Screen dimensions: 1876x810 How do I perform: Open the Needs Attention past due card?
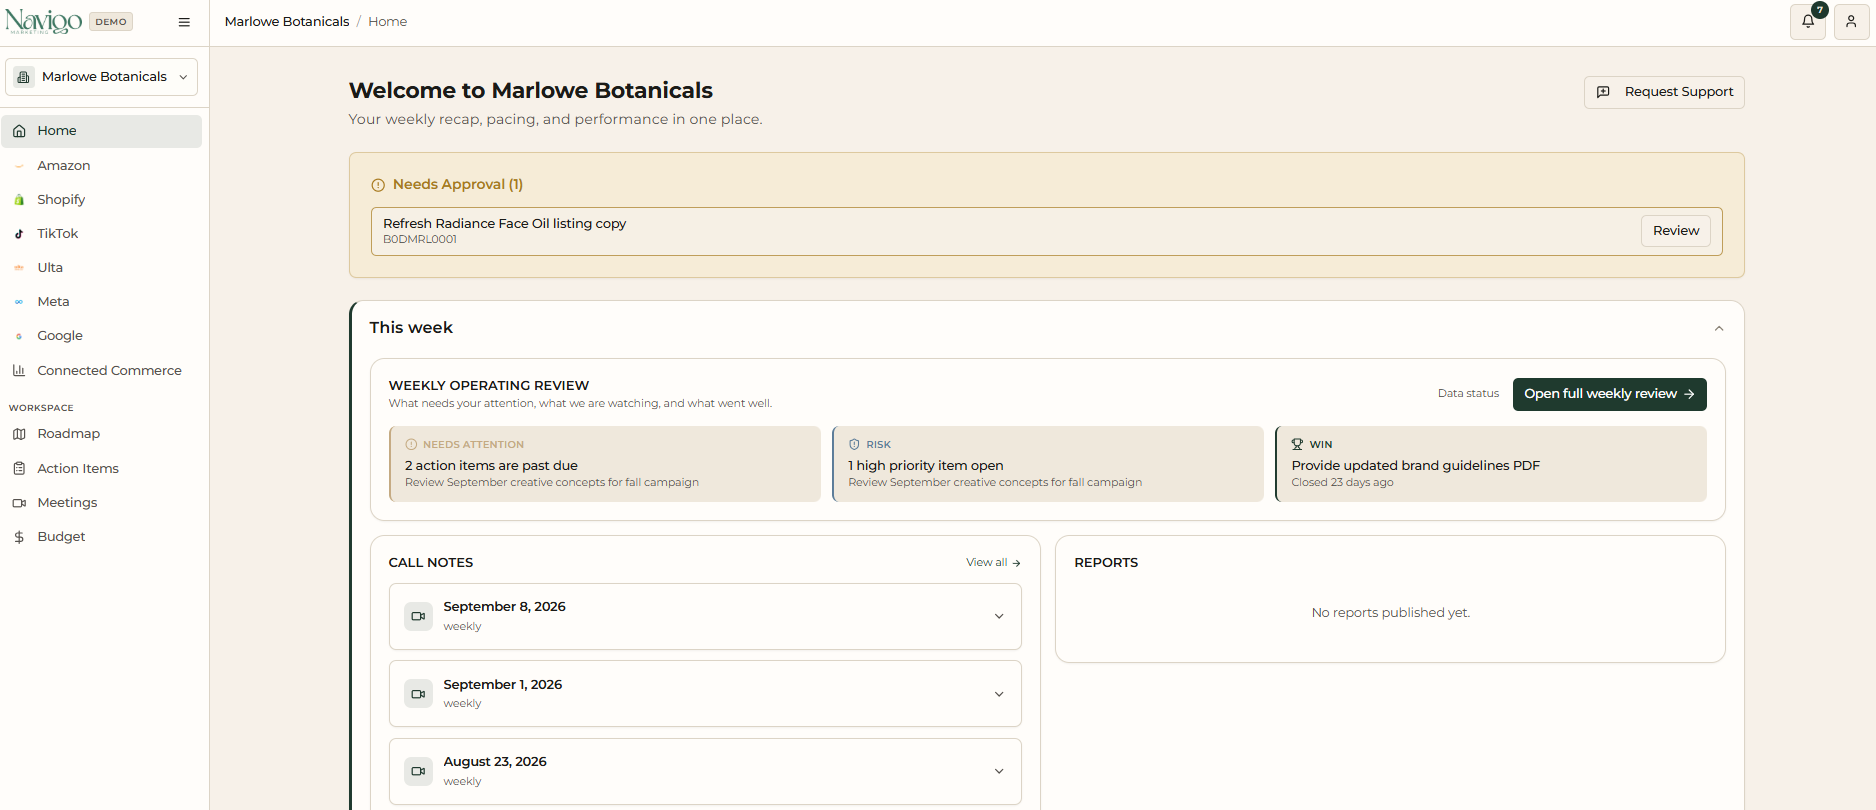tap(605, 464)
